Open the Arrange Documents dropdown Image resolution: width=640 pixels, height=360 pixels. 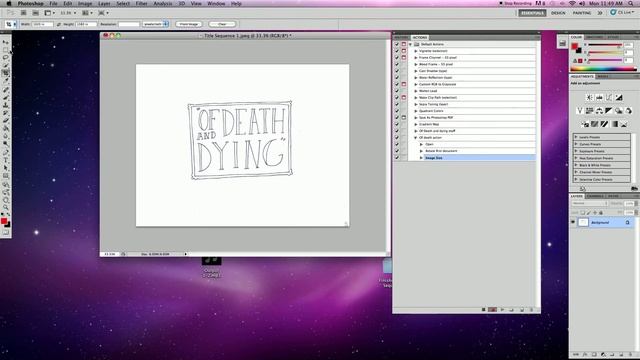point(87,13)
